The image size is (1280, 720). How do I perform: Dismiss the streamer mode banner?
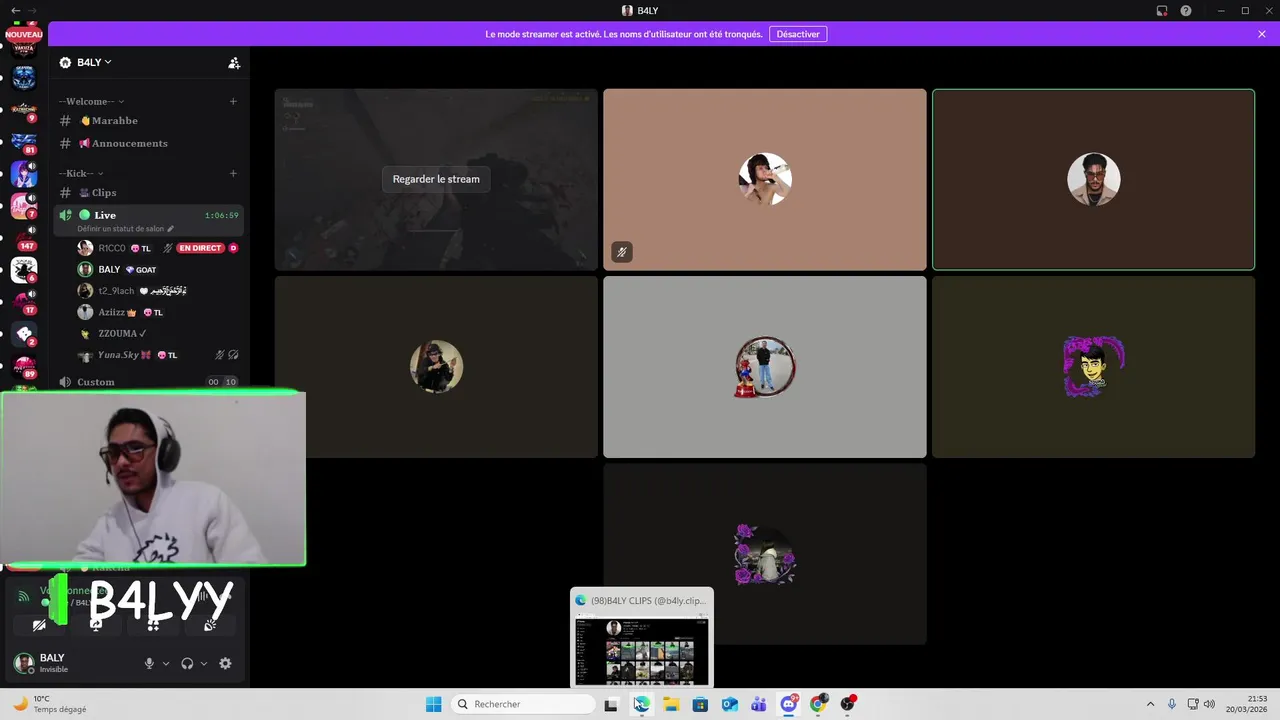1262,34
